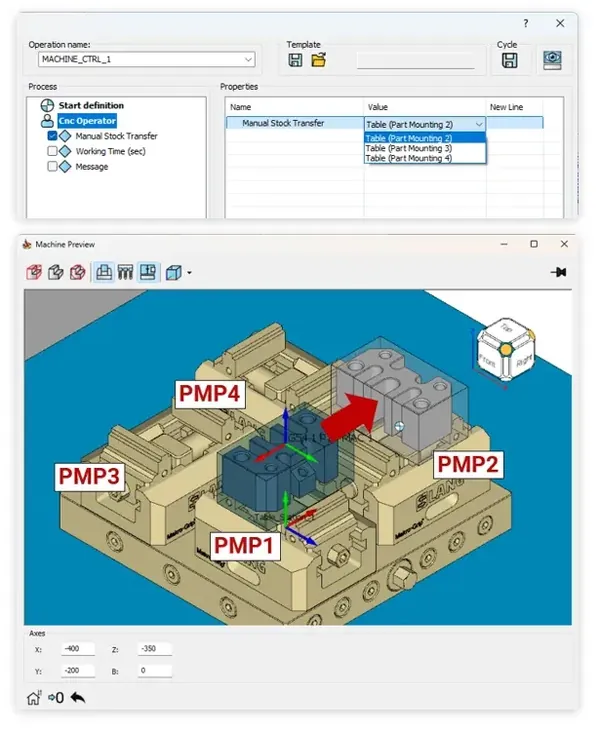The width and height of the screenshot is (600, 731).
Task: Click the help question mark button
Action: click(526, 23)
